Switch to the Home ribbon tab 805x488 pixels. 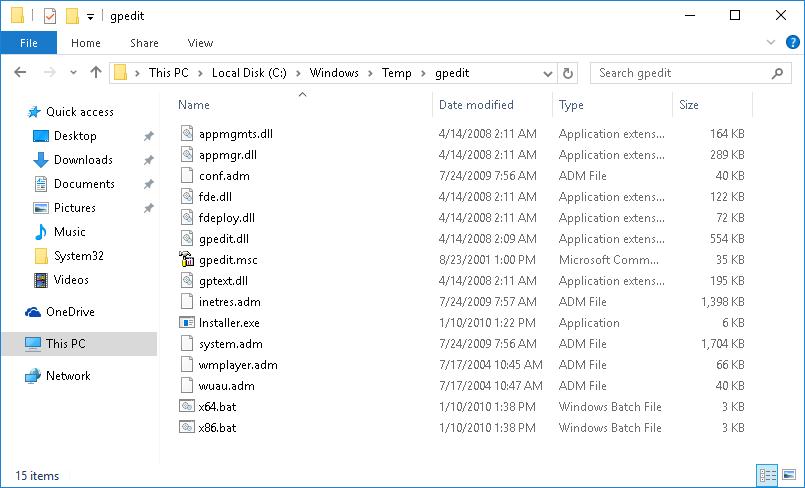click(86, 43)
